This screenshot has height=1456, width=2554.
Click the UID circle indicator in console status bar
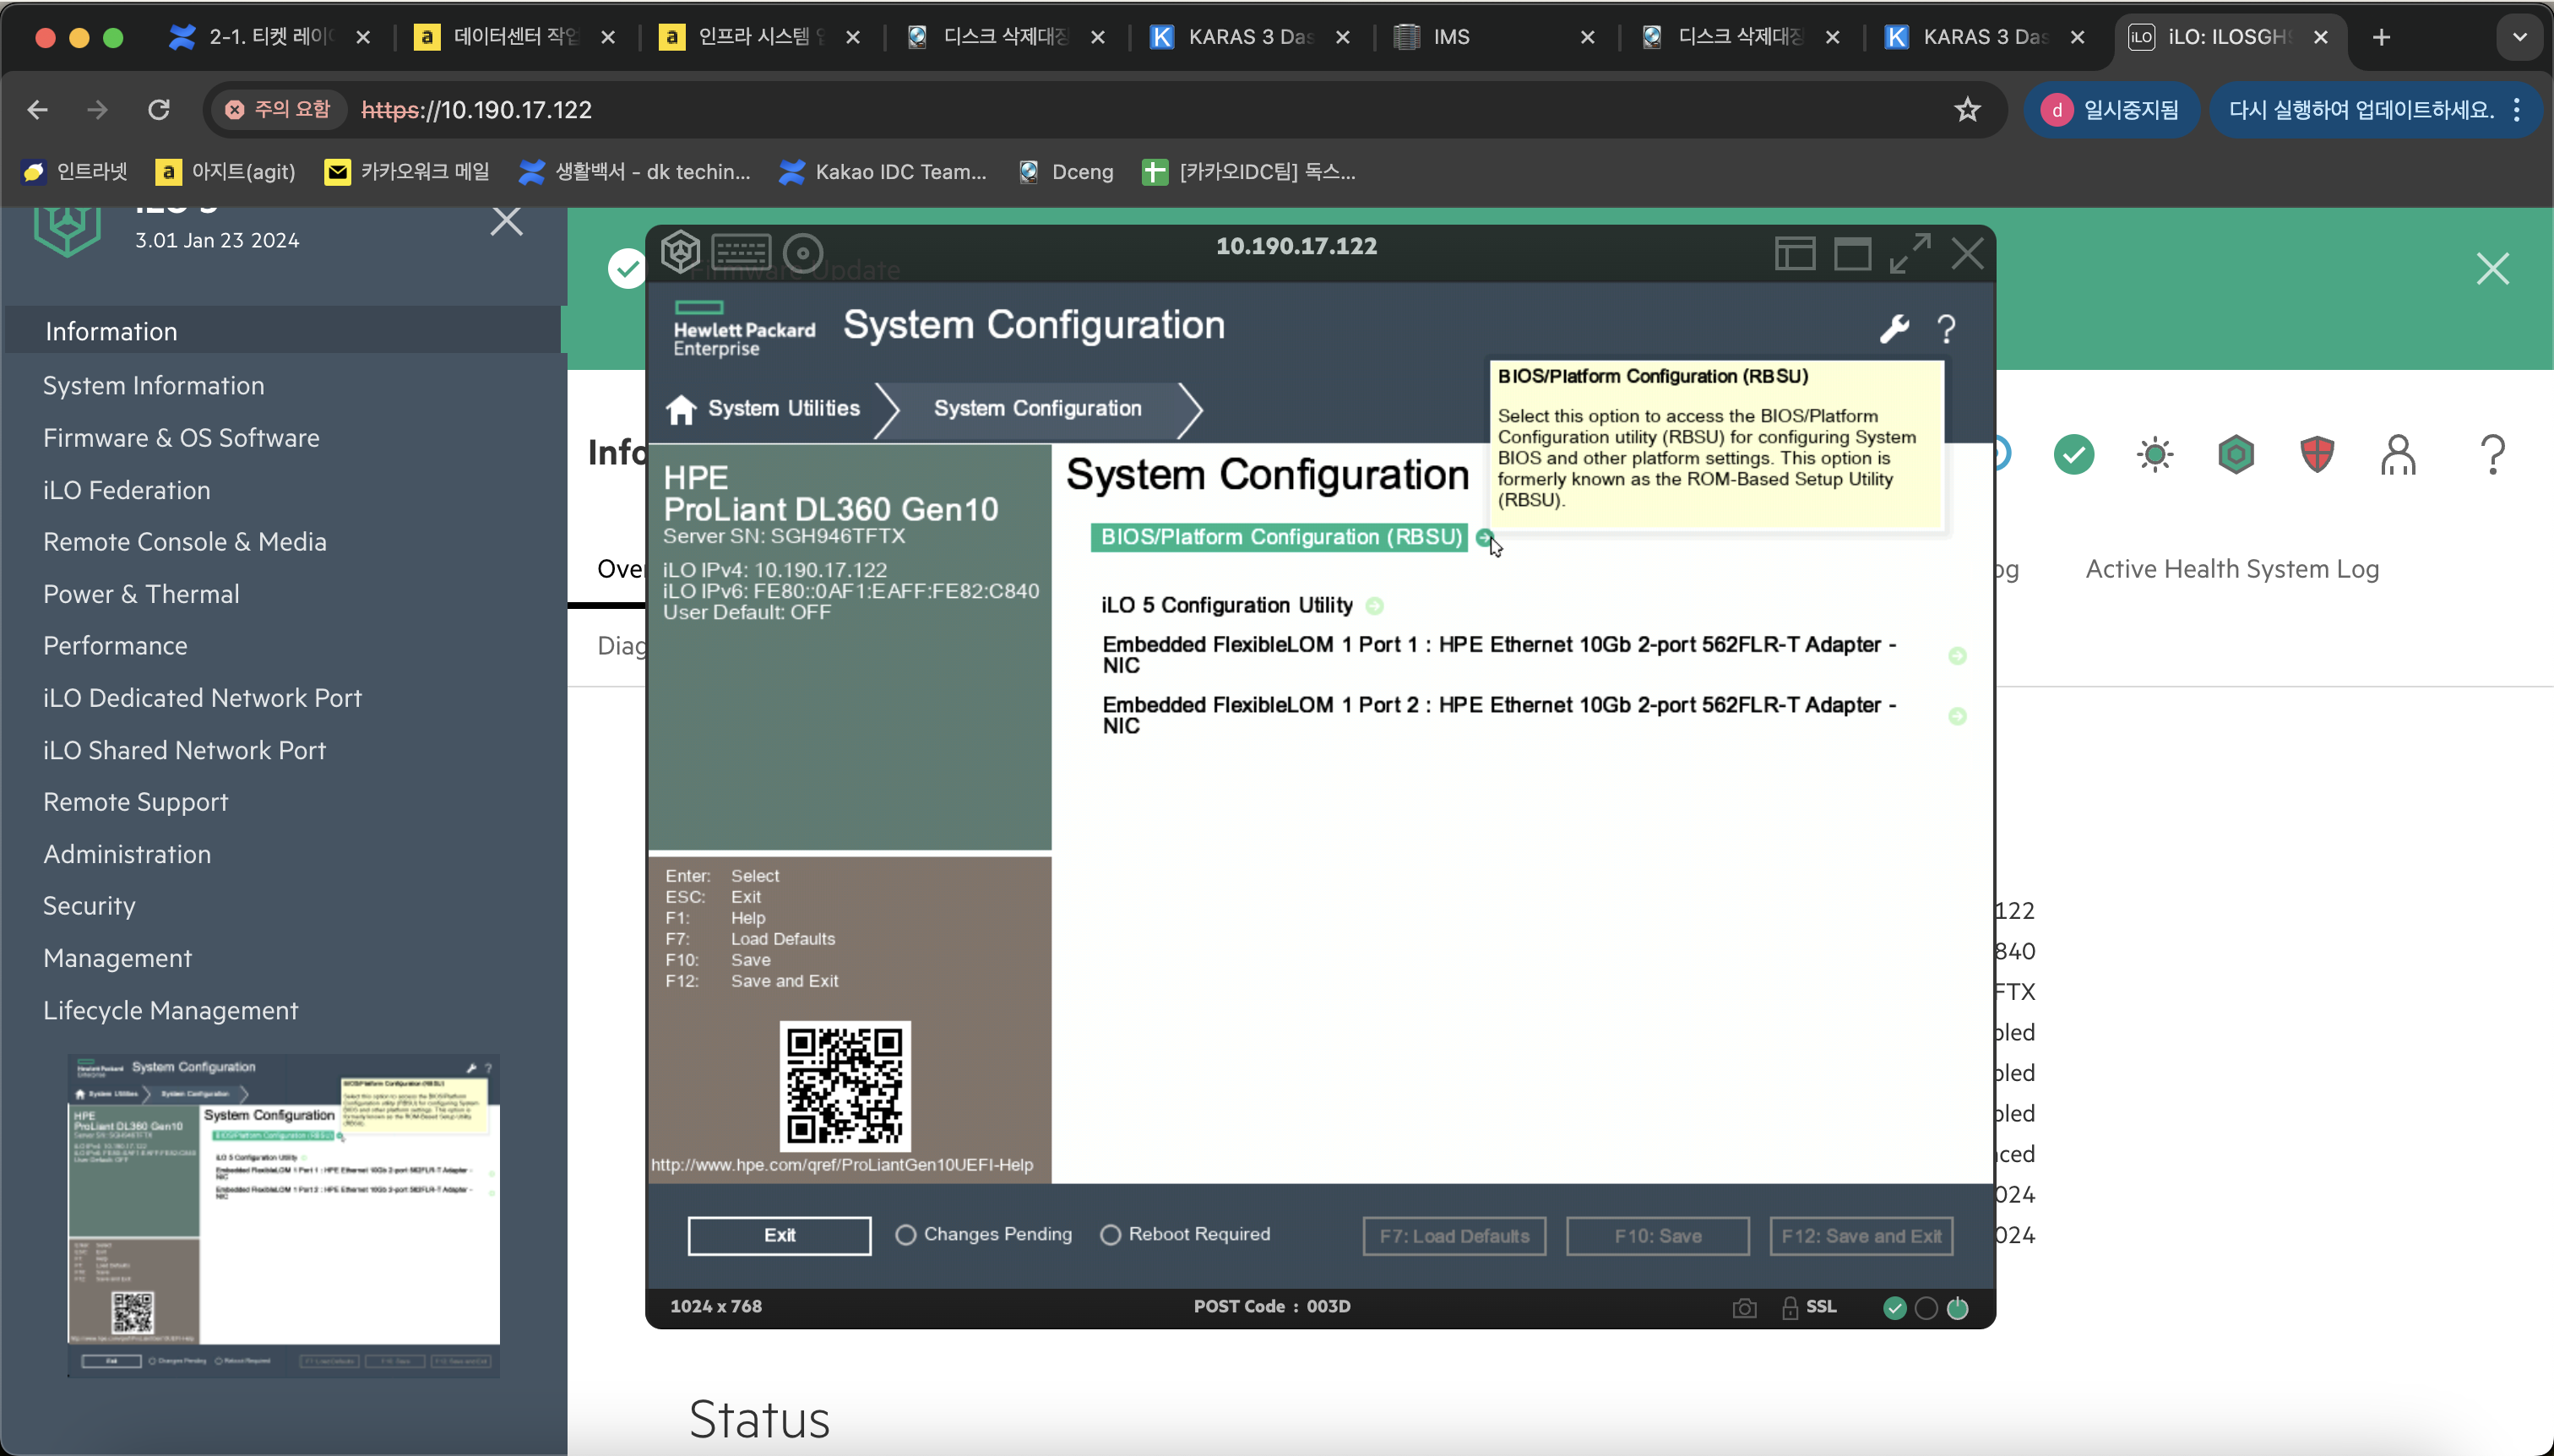tap(1926, 1308)
